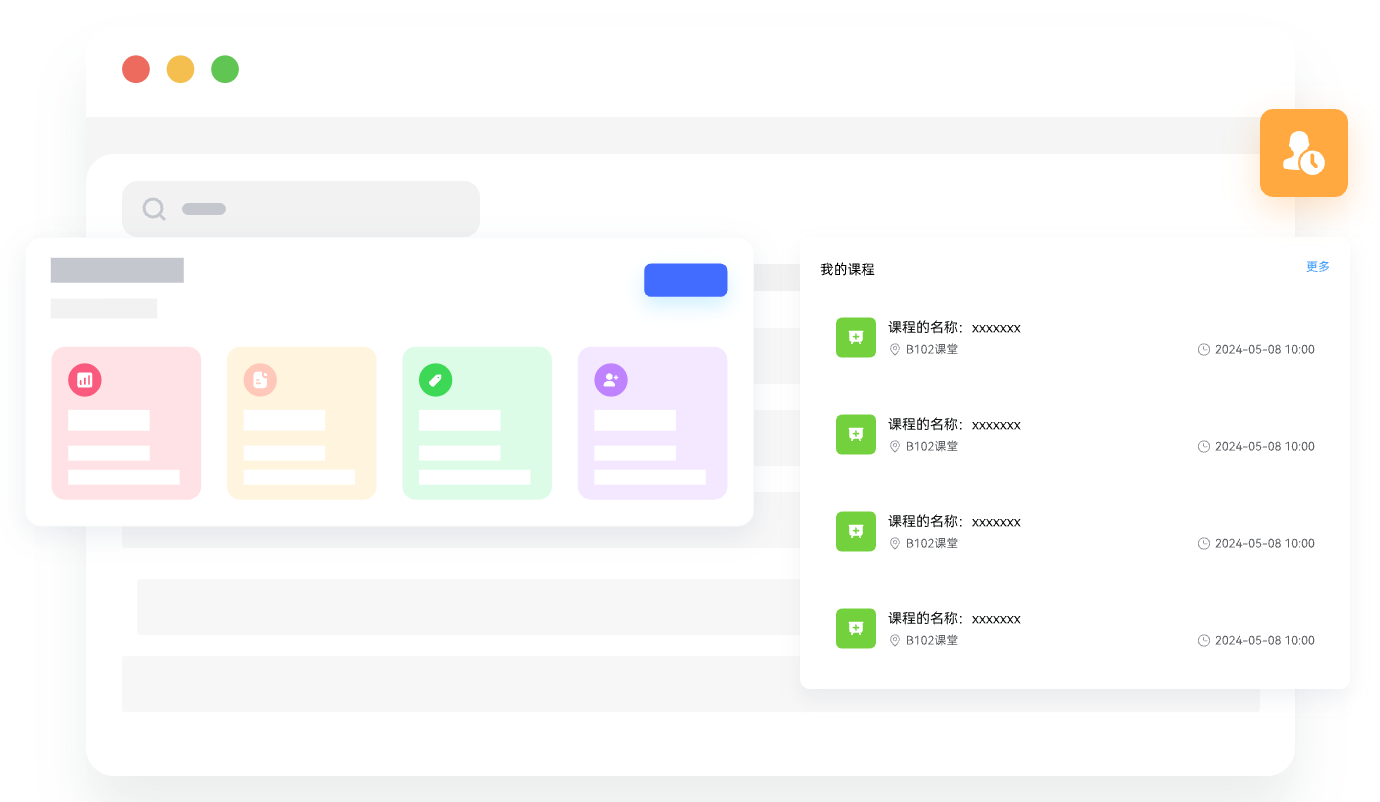
Task: Click the 我的课程 panel heading
Action: pos(847,269)
